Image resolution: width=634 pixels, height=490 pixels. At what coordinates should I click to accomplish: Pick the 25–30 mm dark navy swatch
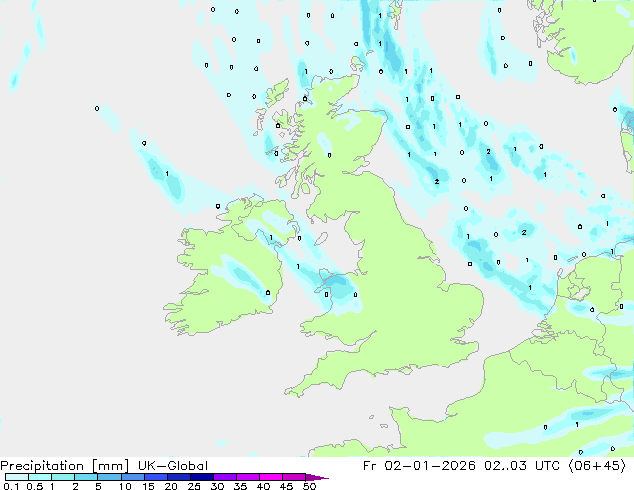(201, 477)
